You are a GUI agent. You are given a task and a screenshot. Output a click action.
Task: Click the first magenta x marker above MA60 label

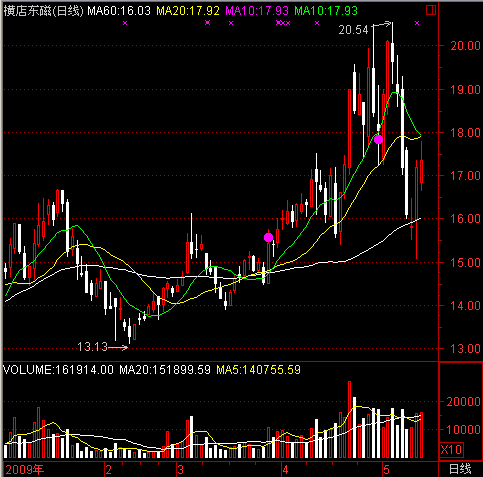125,23
